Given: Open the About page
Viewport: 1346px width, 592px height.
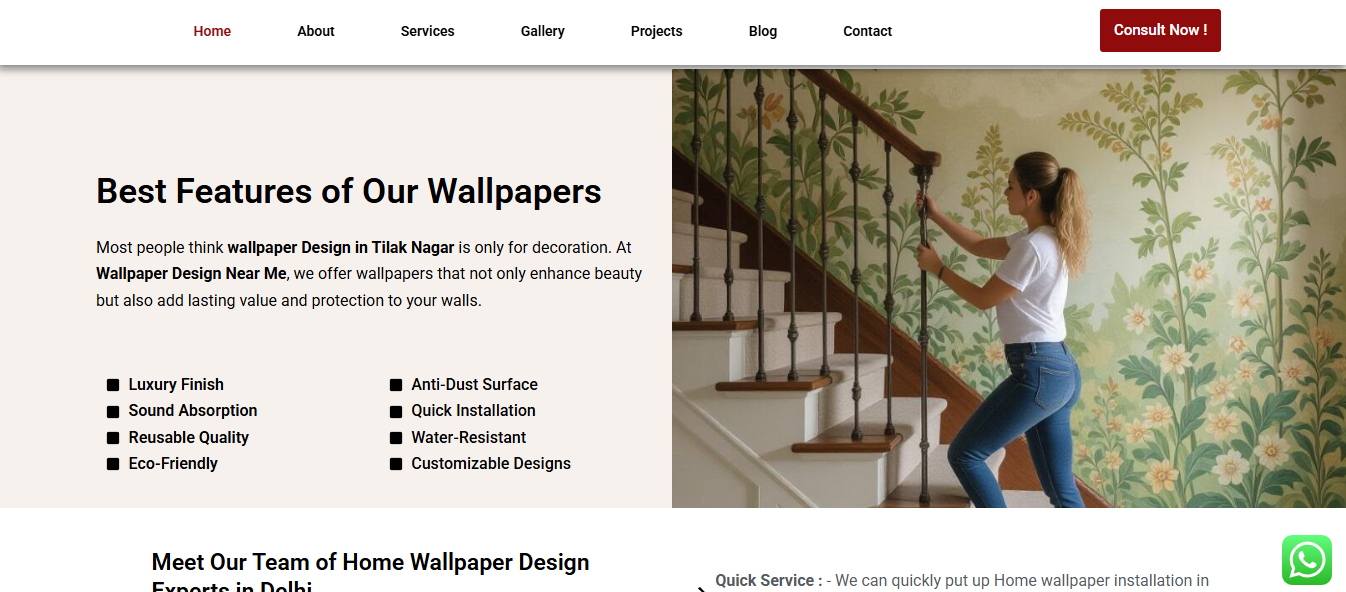Looking at the screenshot, I should [x=316, y=31].
